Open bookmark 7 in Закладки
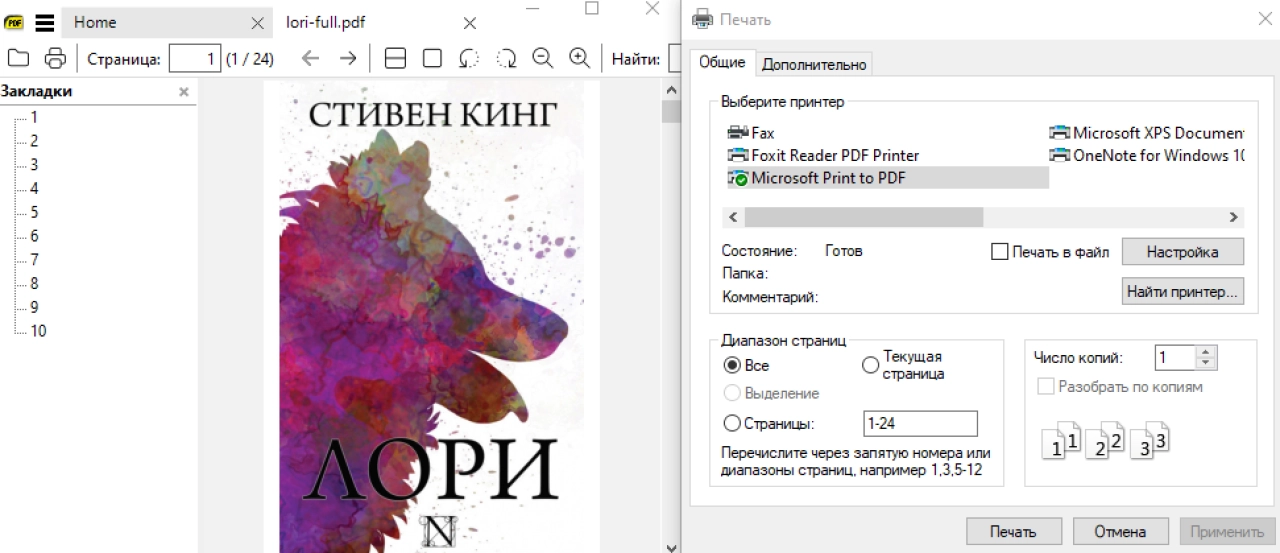Viewport: 1280px width, 553px height. (34, 260)
